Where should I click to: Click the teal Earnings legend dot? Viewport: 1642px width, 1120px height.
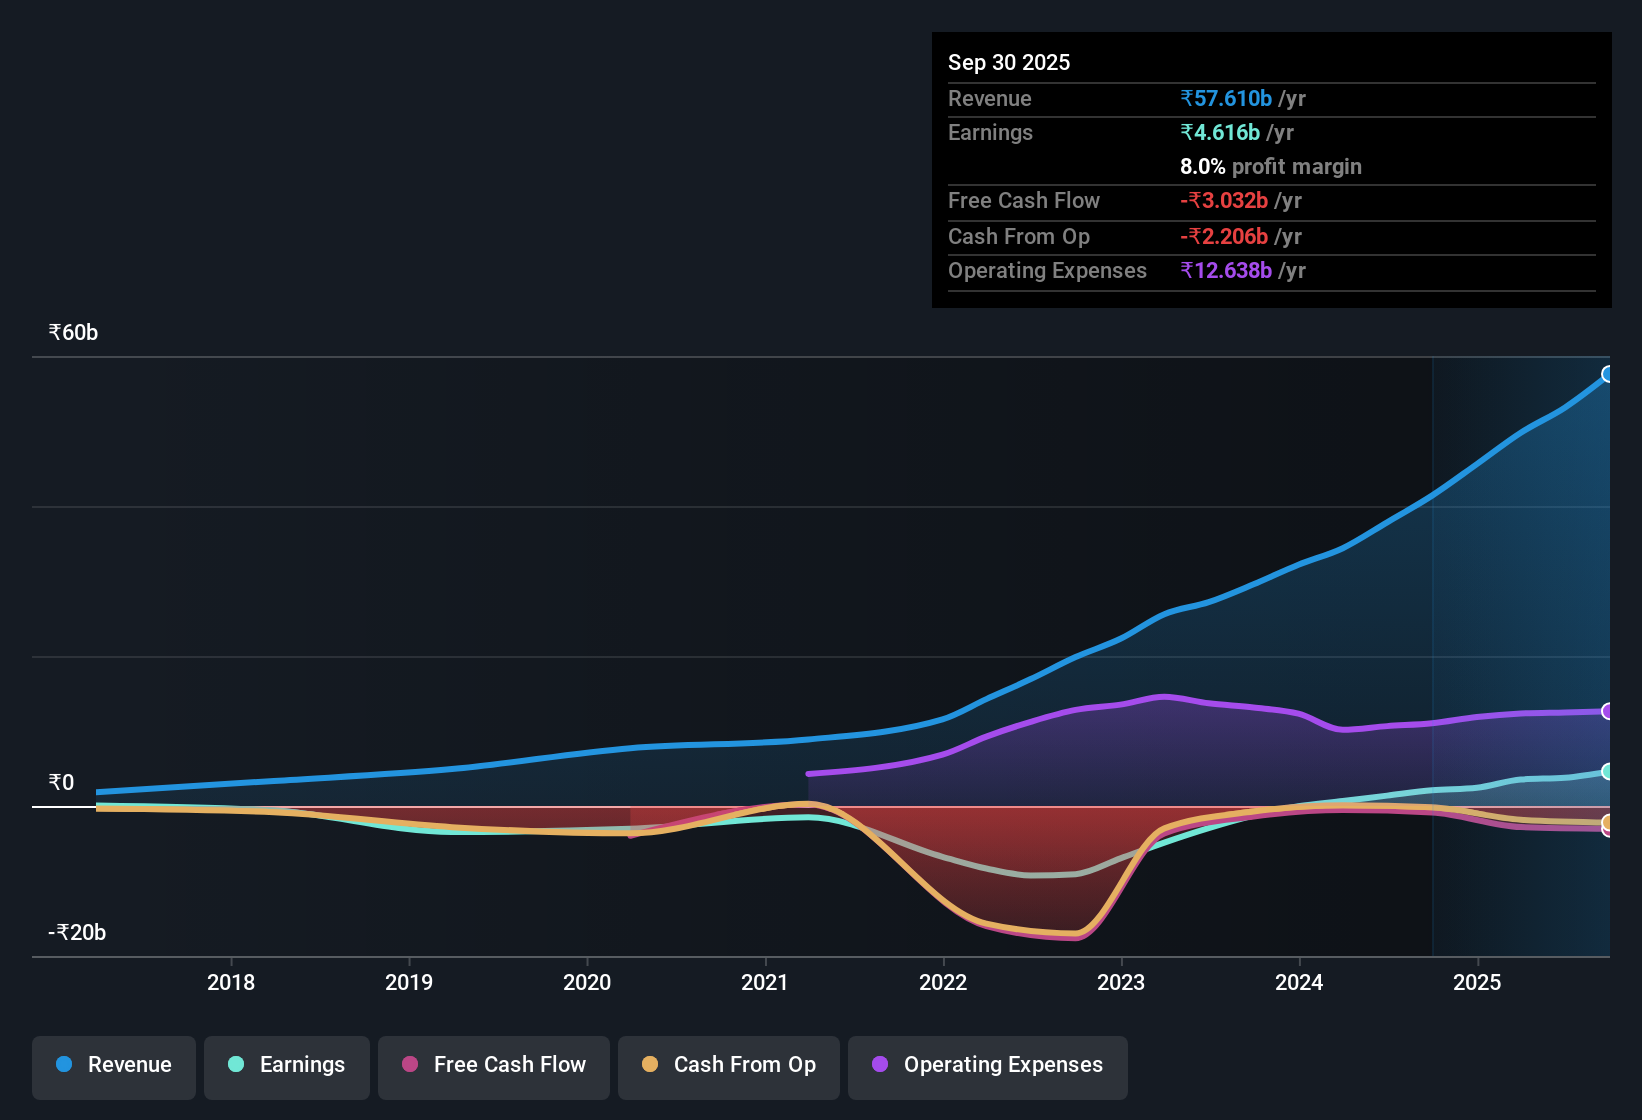click(x=236, y=1065)
